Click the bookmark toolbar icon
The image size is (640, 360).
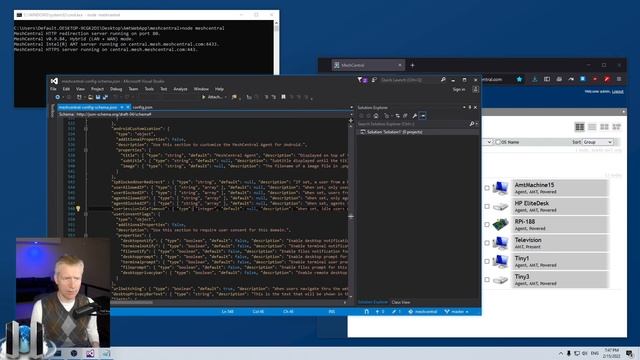(283, 97)
